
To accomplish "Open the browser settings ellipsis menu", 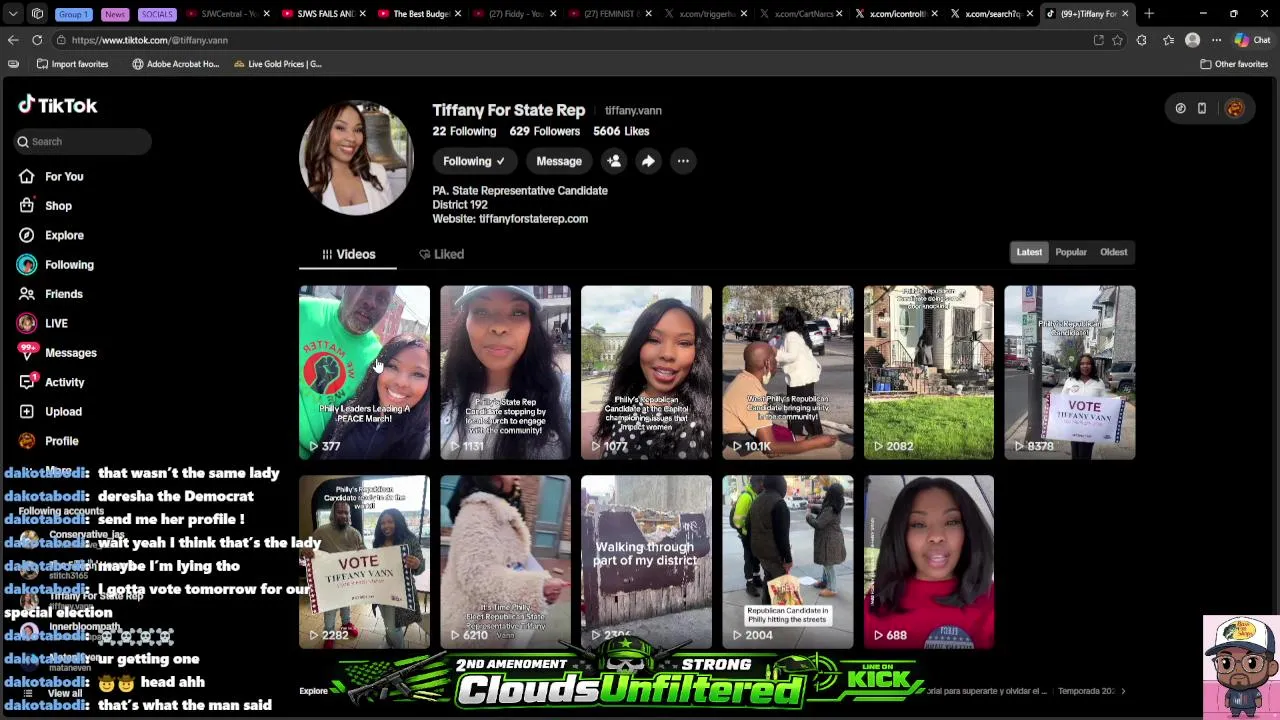I will pos(1216,40).
